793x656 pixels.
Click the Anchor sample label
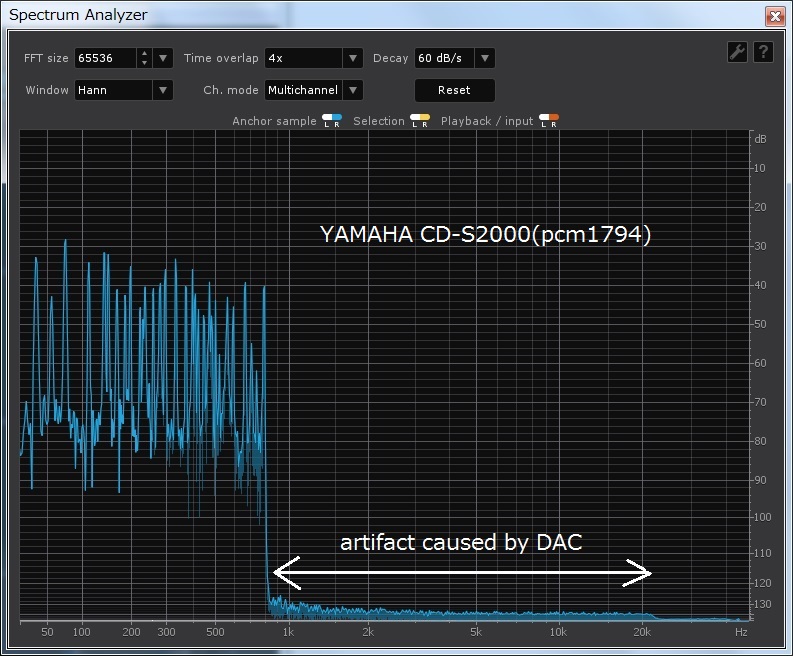pos(274,121)
